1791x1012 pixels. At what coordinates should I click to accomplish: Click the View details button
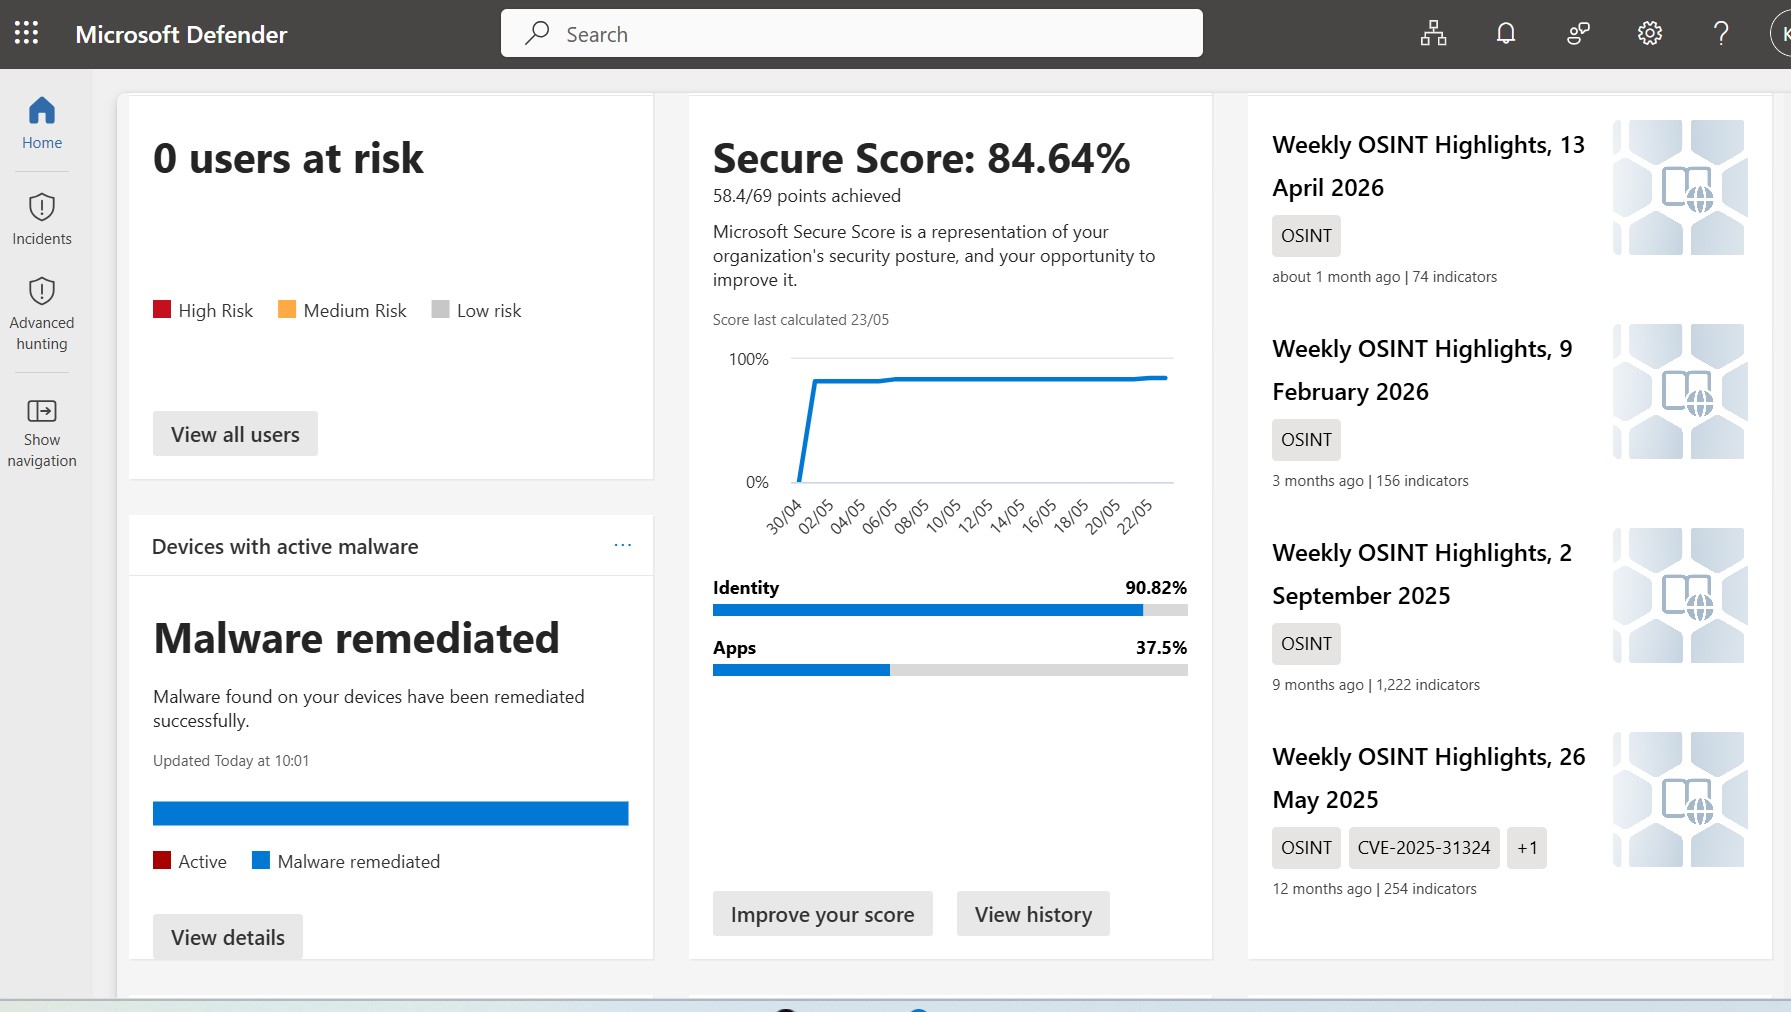click(228, 937)
